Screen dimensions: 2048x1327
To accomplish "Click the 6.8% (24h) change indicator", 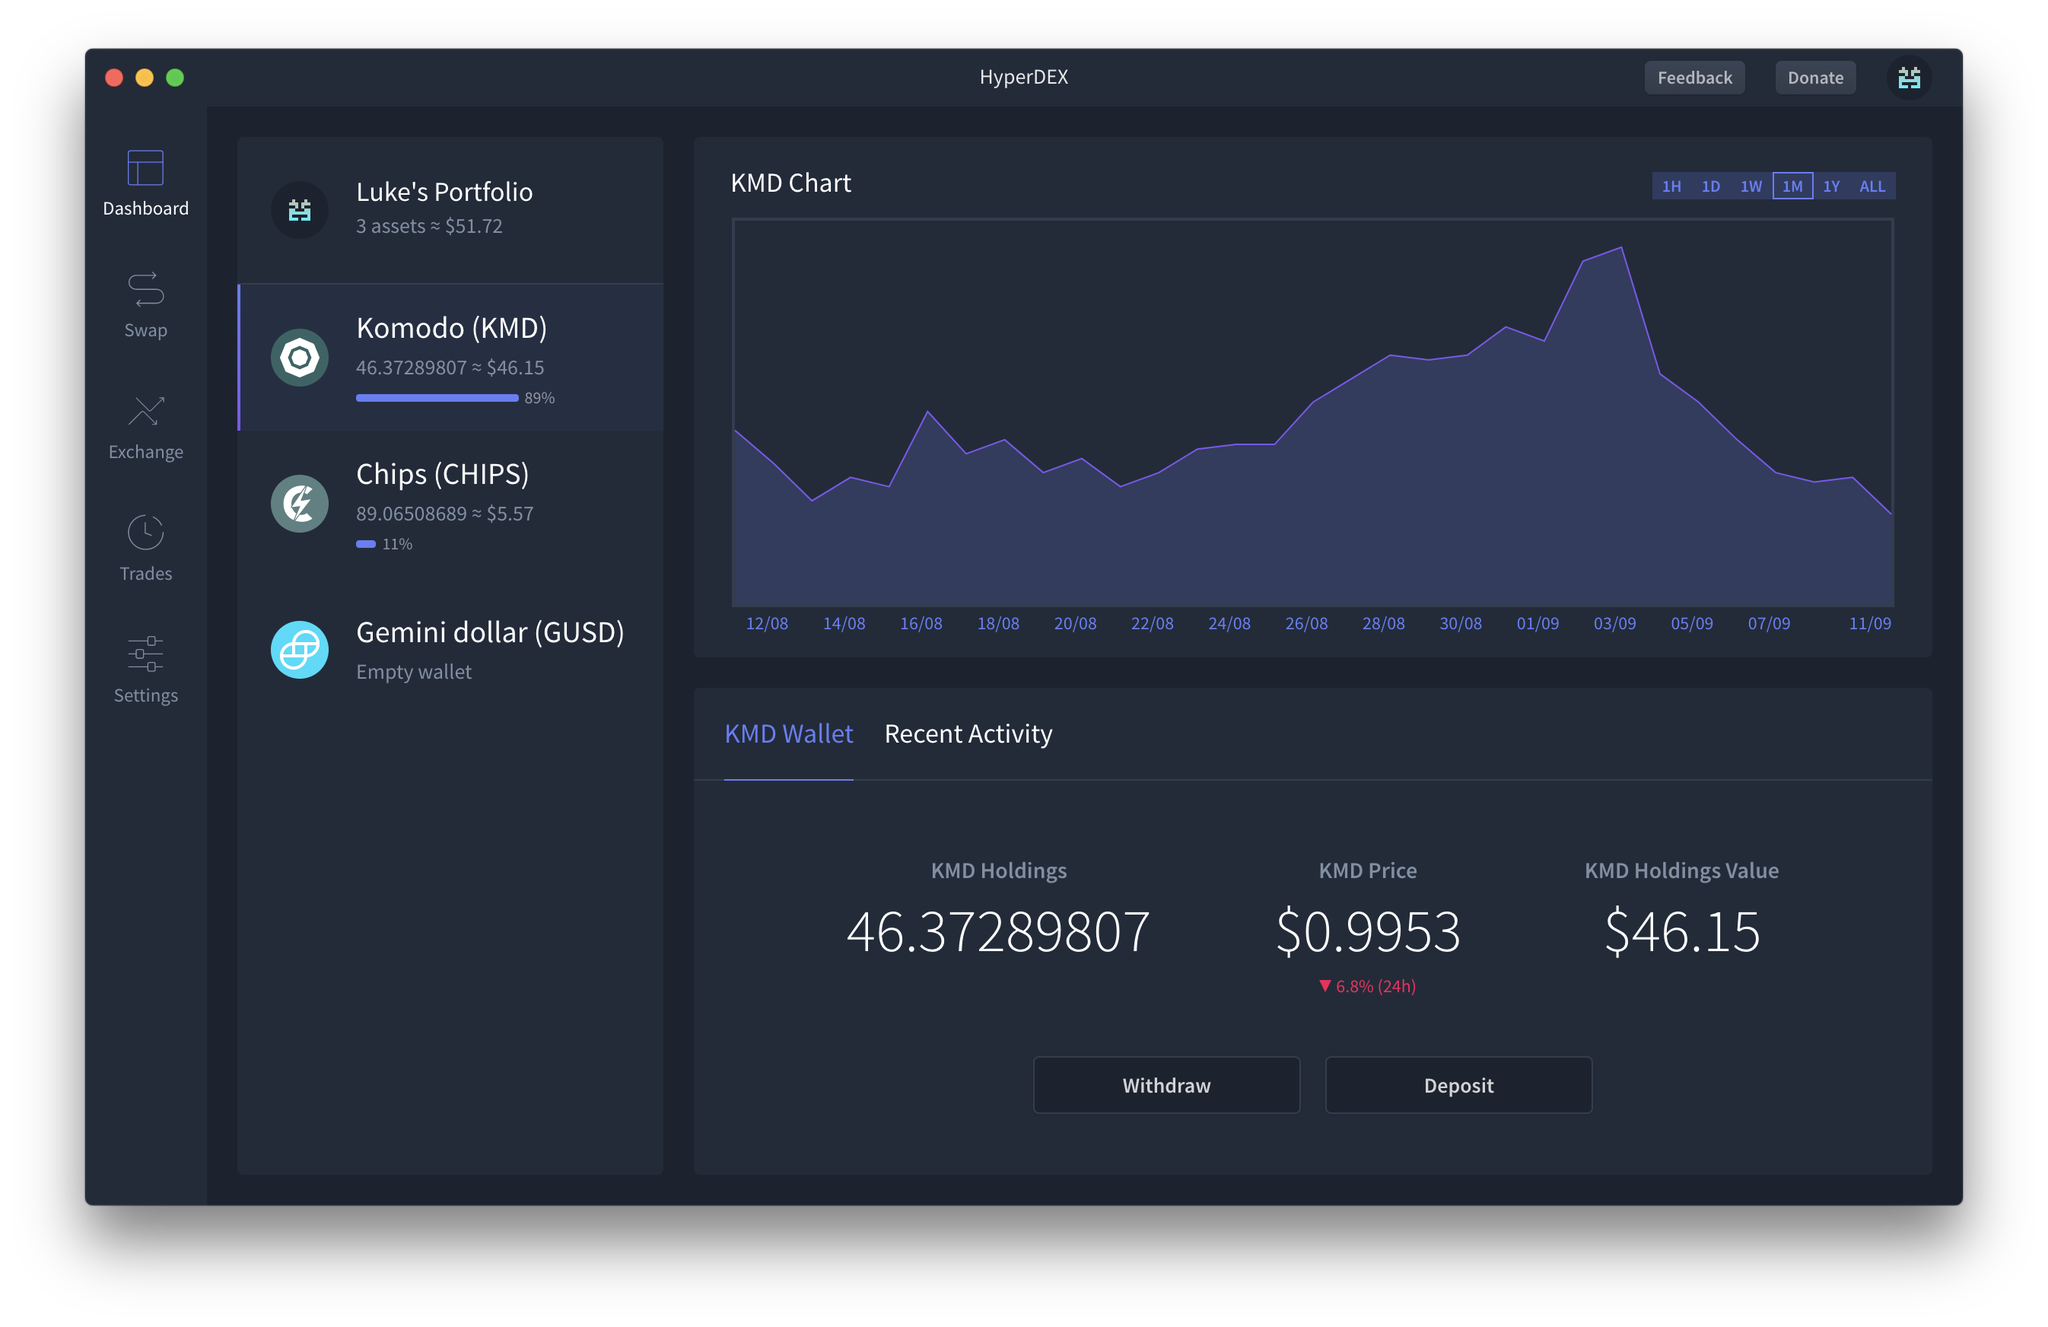I will 1367,986.
